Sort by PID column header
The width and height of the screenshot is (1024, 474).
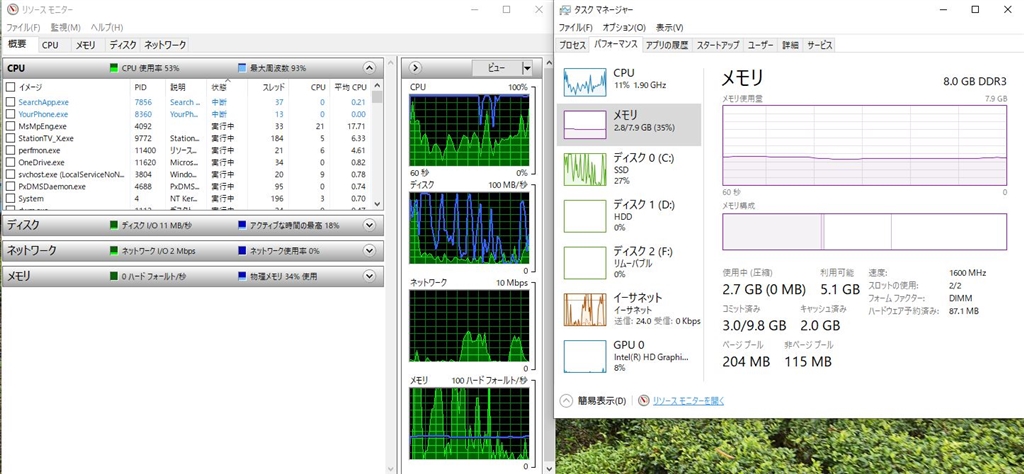click(149, 87)
